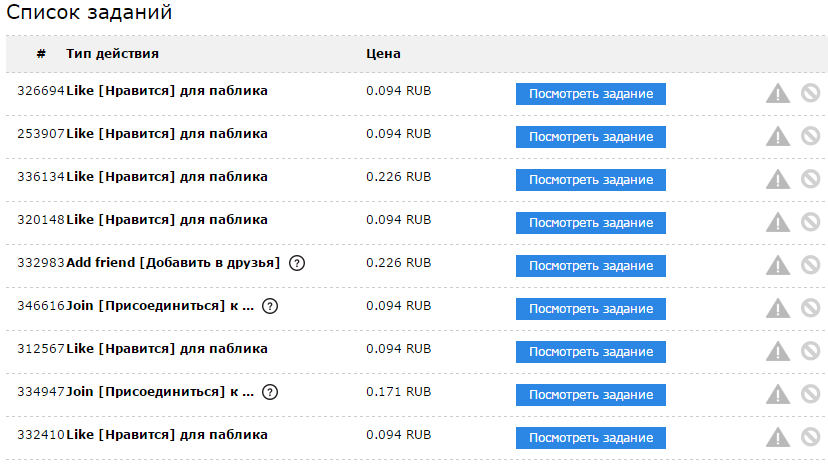The image size is (828, 465).
Task: Report task 336134 using the warning icon
Action: click(777, 179)
